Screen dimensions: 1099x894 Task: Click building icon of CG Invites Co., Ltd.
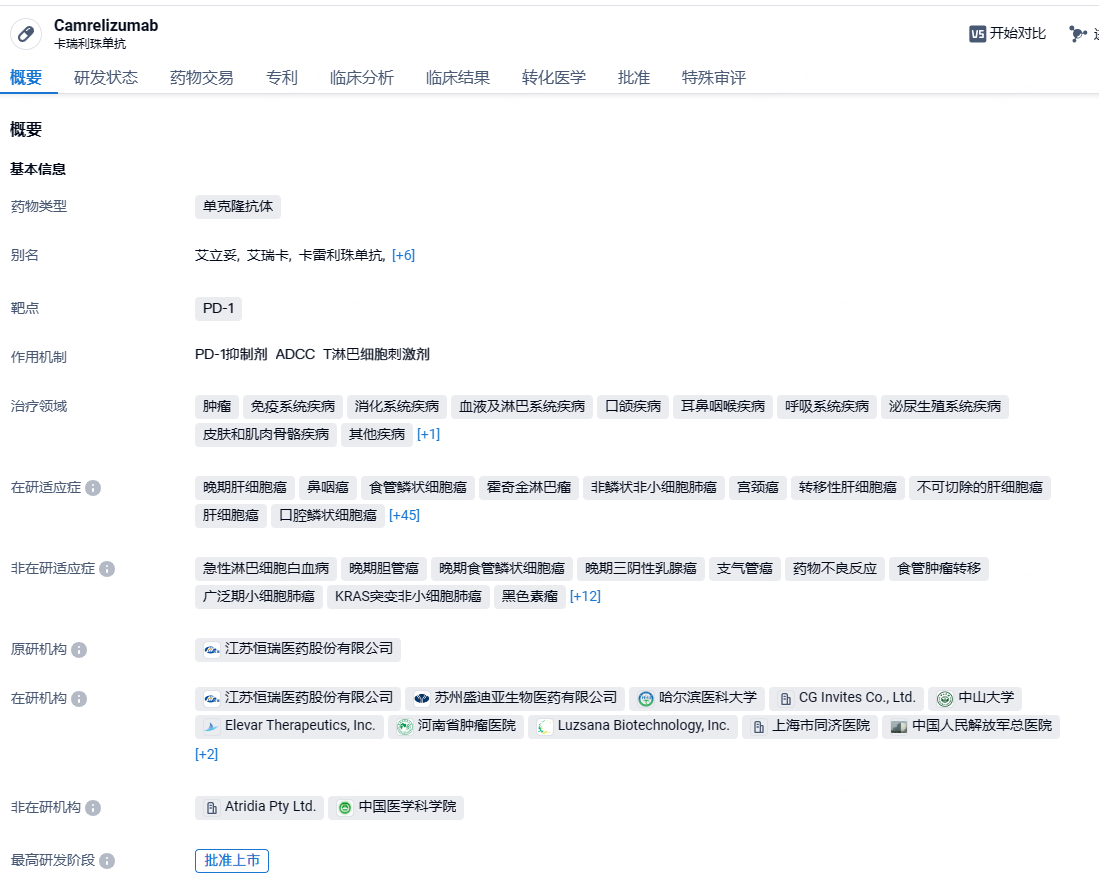(786, 699)
